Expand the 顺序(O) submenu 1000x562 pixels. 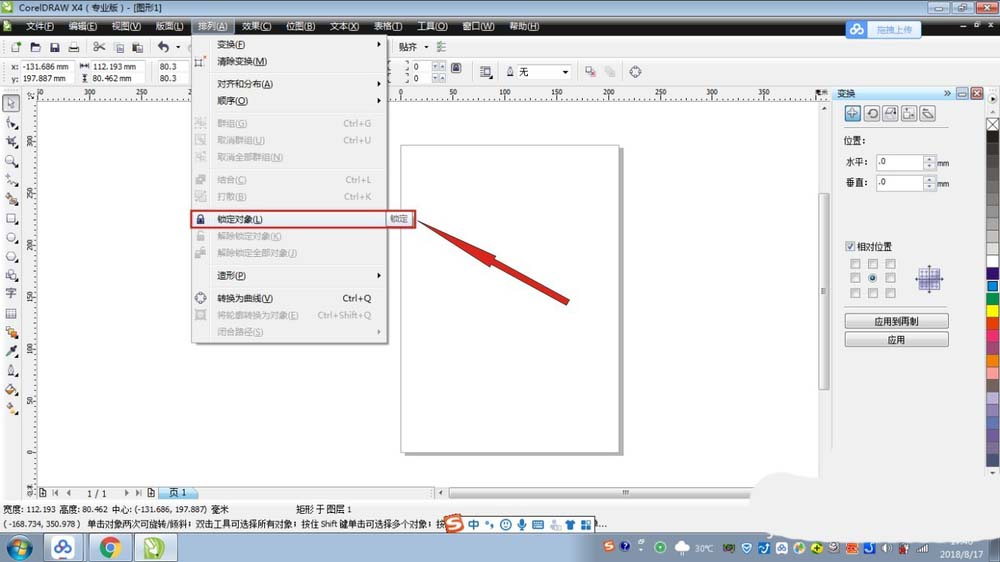coord(290,101)
